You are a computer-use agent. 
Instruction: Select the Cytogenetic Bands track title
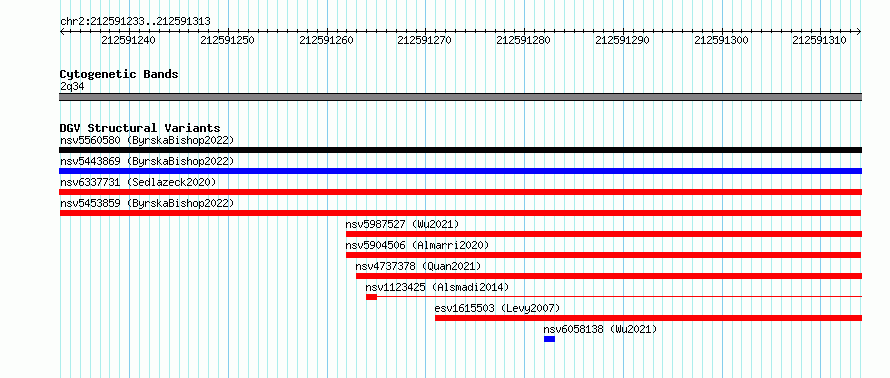click(119, 74)
